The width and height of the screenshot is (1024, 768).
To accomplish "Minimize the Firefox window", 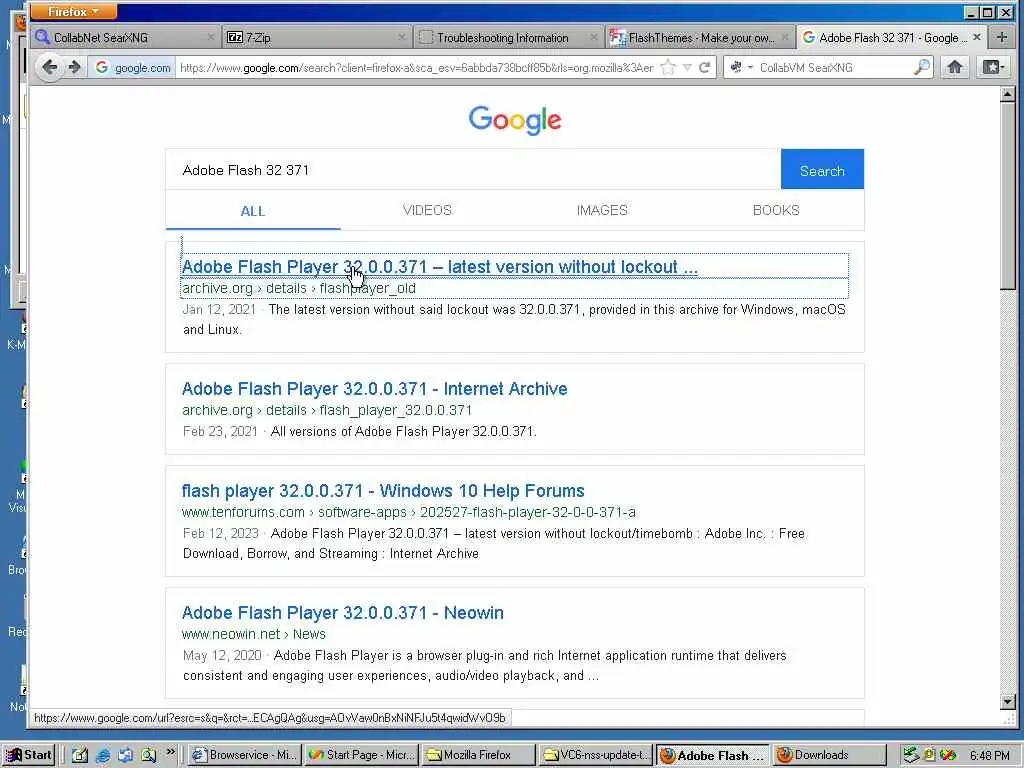I will (x=972, y=12).
